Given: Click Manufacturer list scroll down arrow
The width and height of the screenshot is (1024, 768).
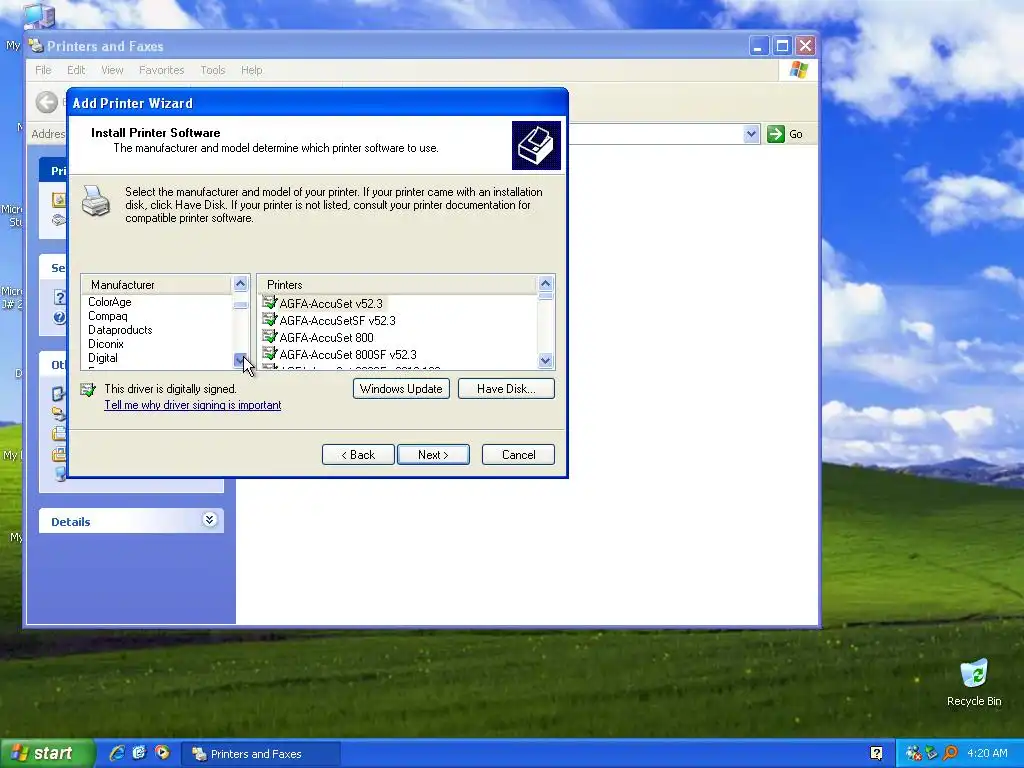Looking at the screenshot, I should [x=240, y=360].
